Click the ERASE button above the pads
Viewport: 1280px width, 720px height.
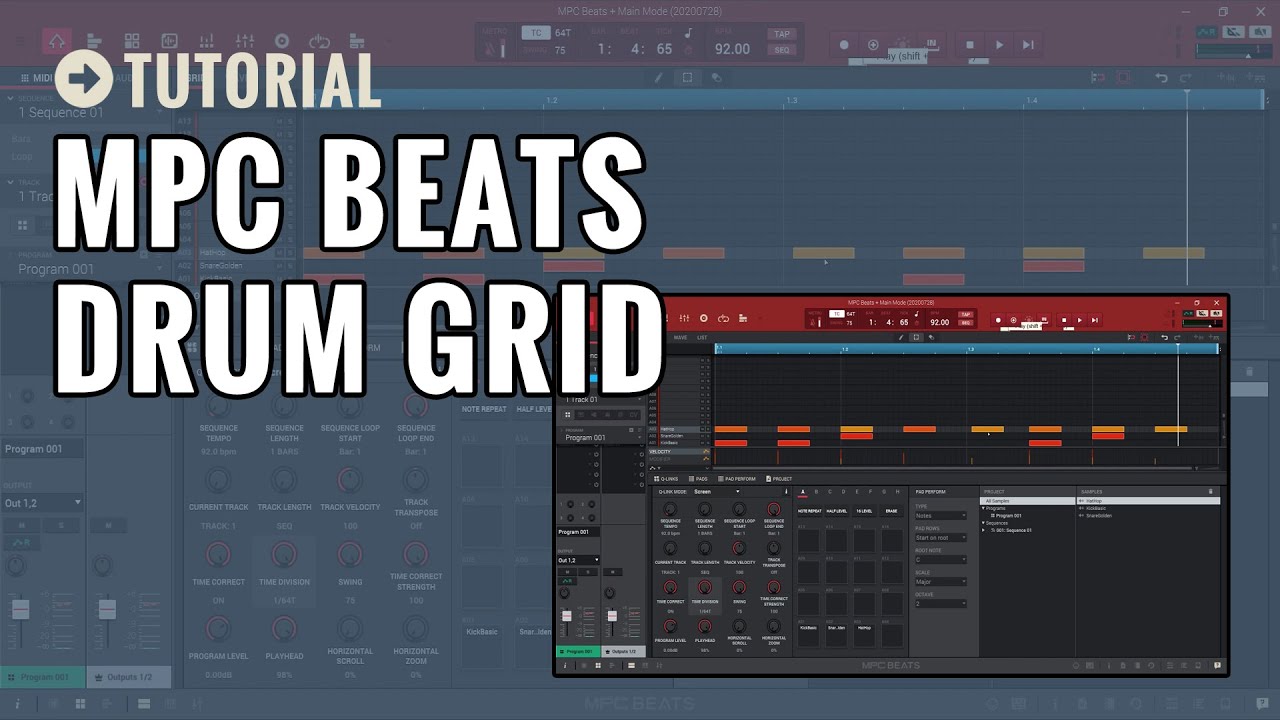(891, 511)
